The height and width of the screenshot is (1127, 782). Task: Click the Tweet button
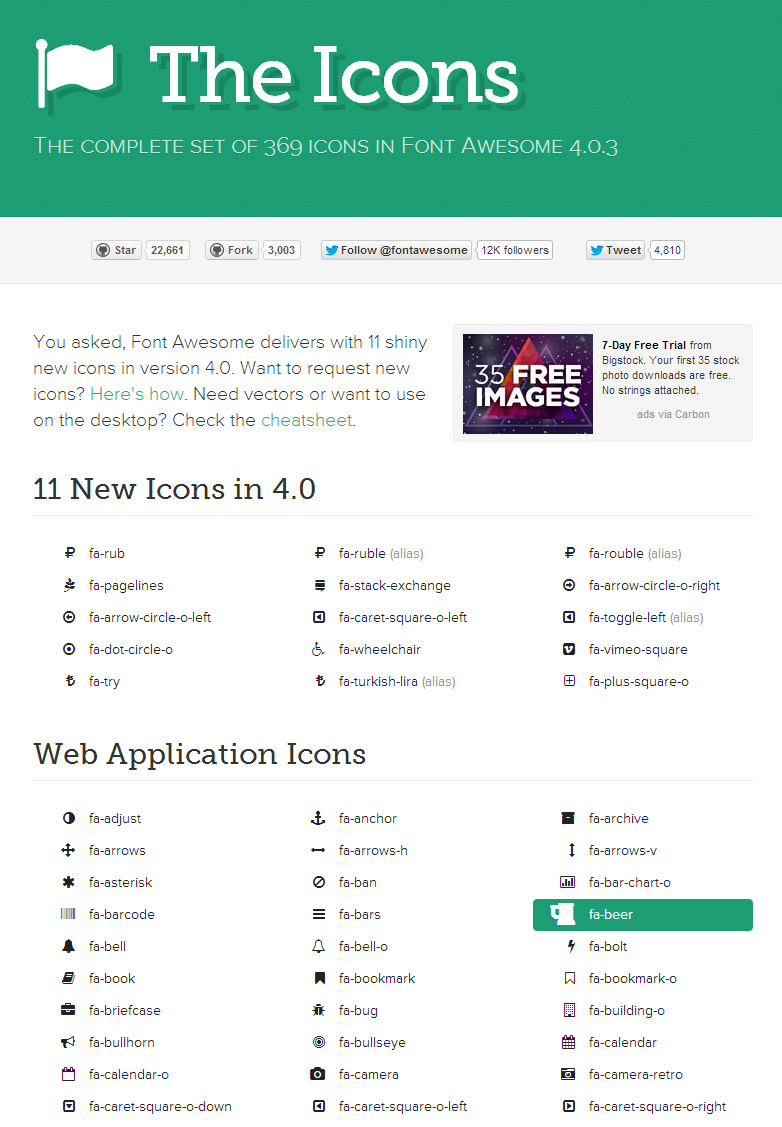[x=615, y=250]
